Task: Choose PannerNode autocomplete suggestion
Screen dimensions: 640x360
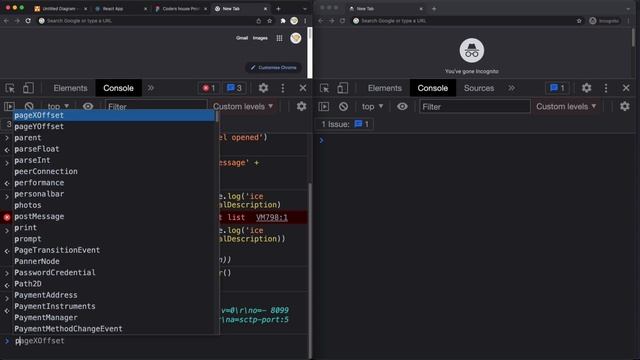Action: pos(114,261)
